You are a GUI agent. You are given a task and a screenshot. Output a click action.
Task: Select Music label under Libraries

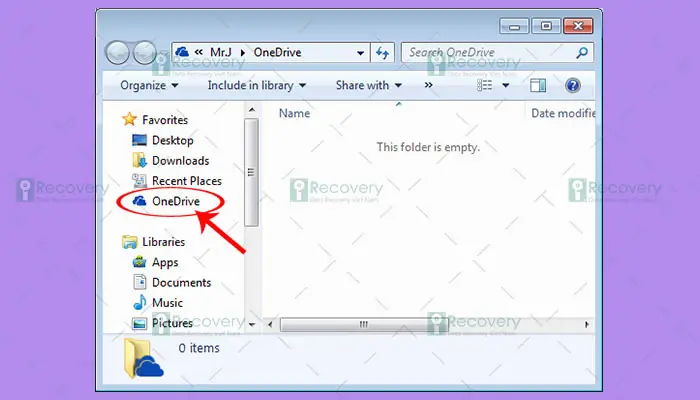coord(167,303)
